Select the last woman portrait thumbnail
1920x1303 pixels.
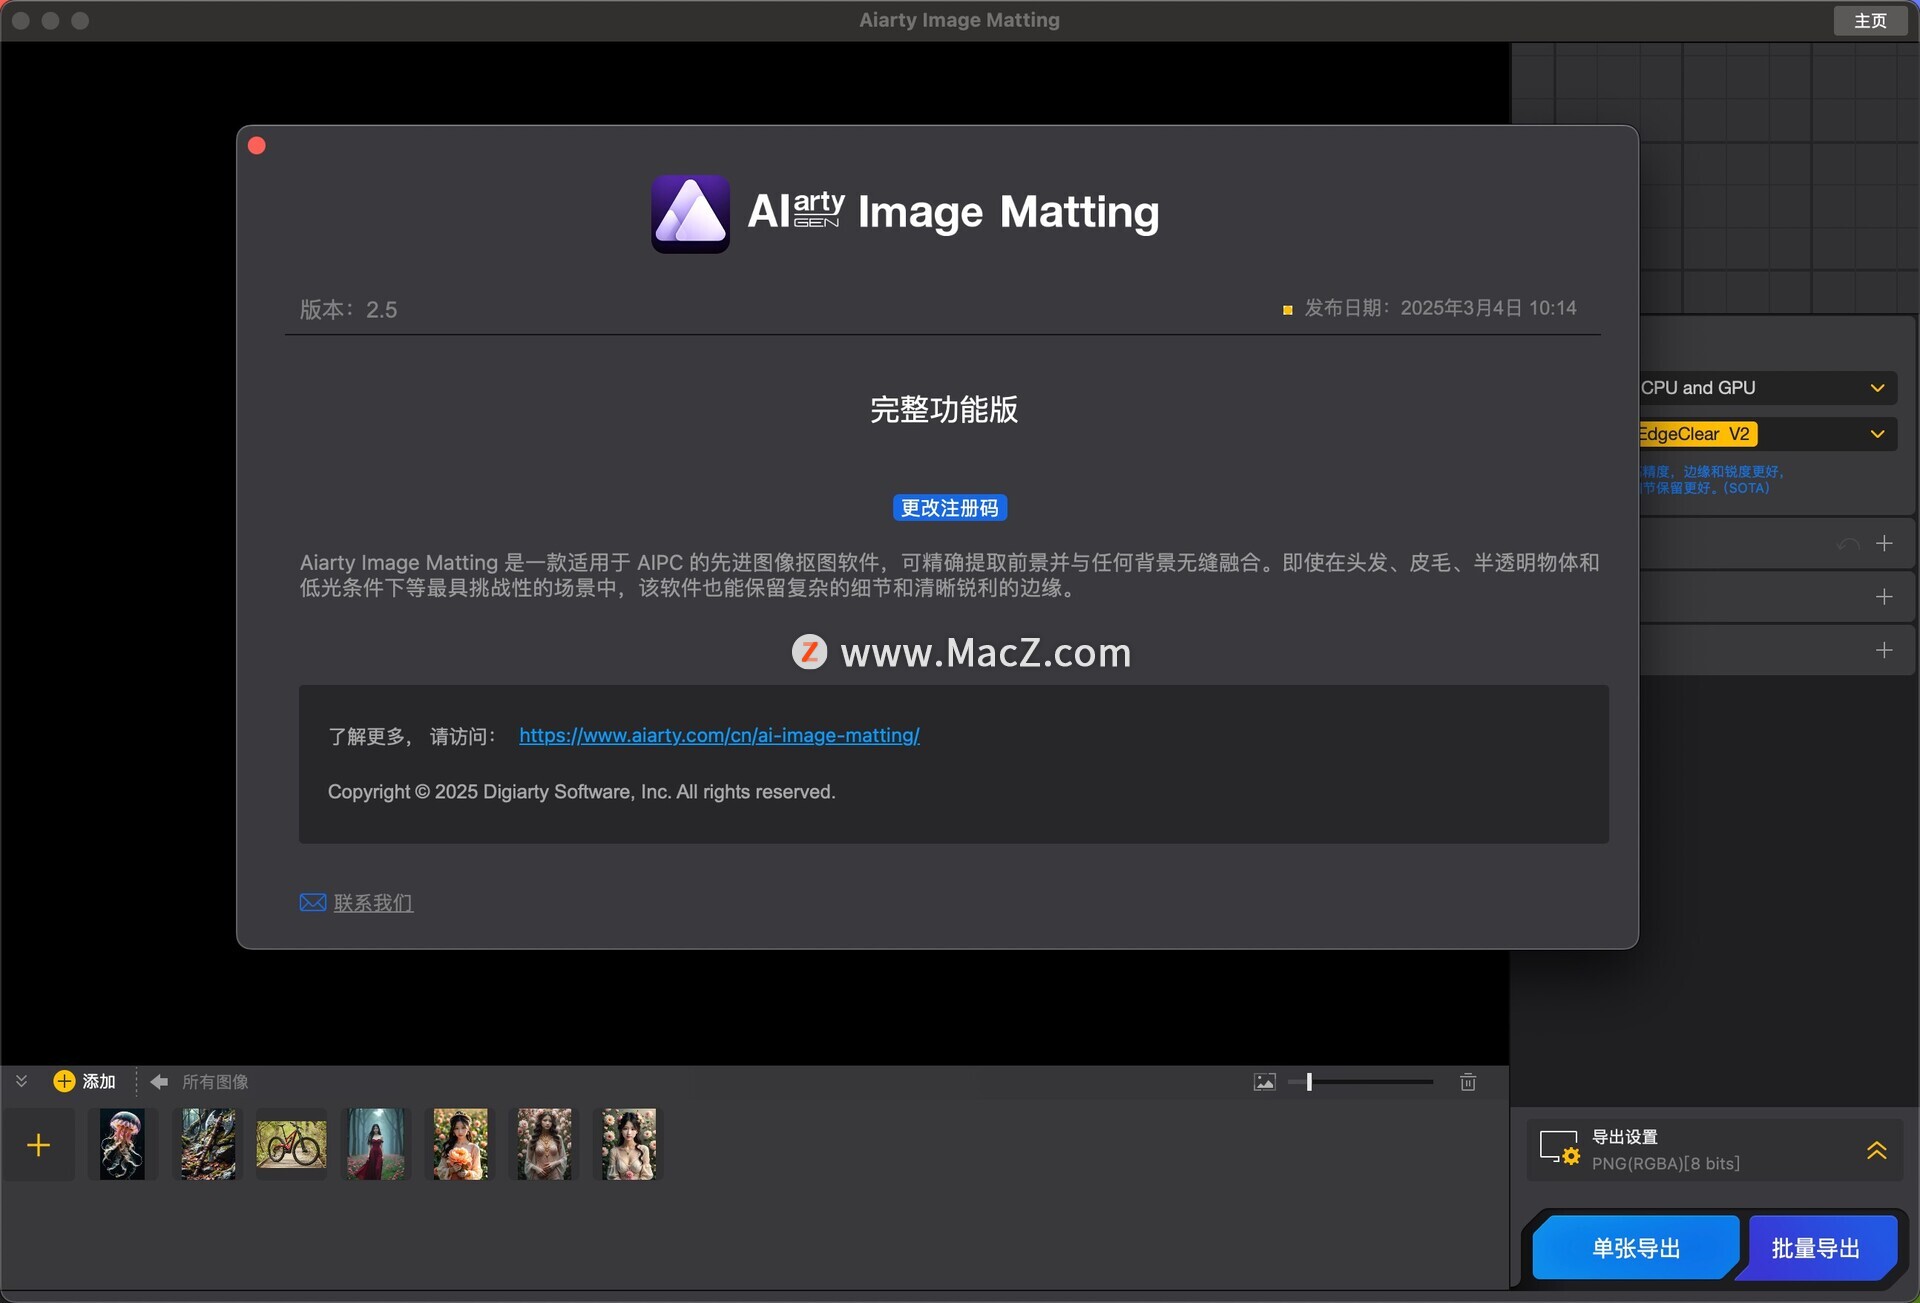(629, 1145)
